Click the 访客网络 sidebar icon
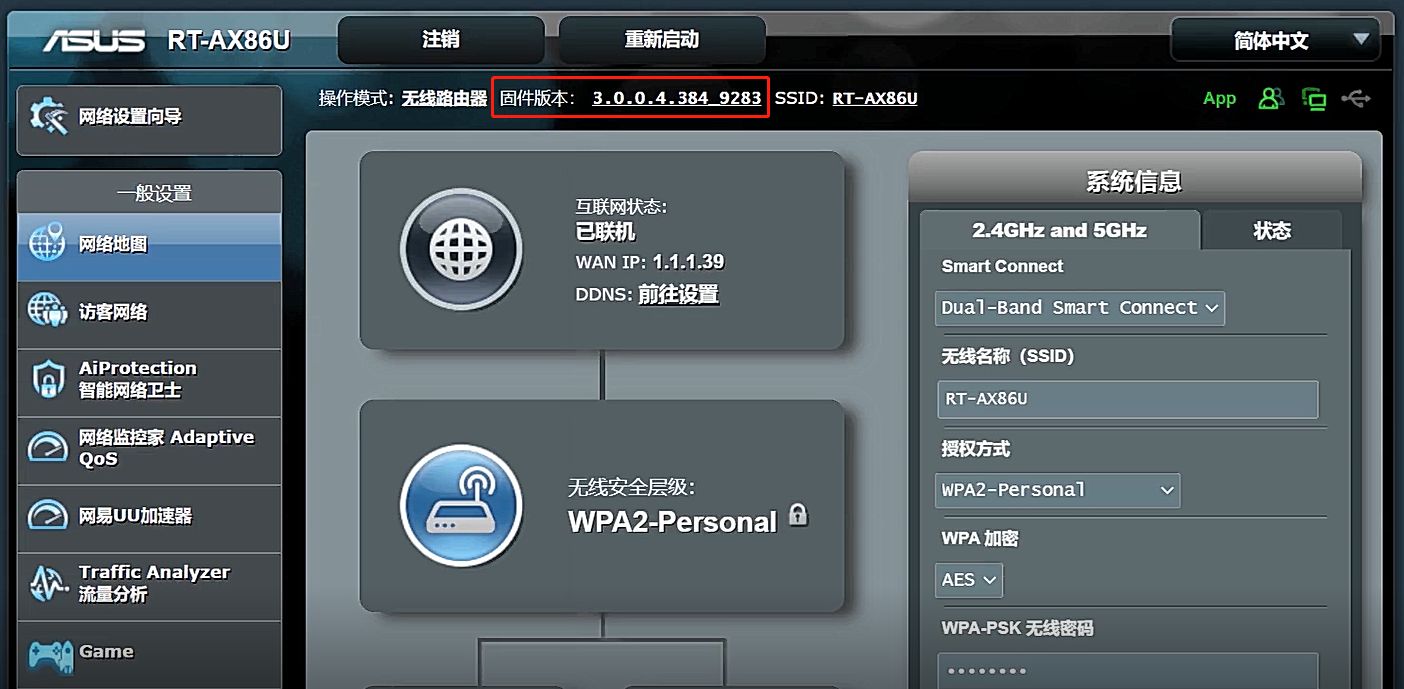 [48, 311]
